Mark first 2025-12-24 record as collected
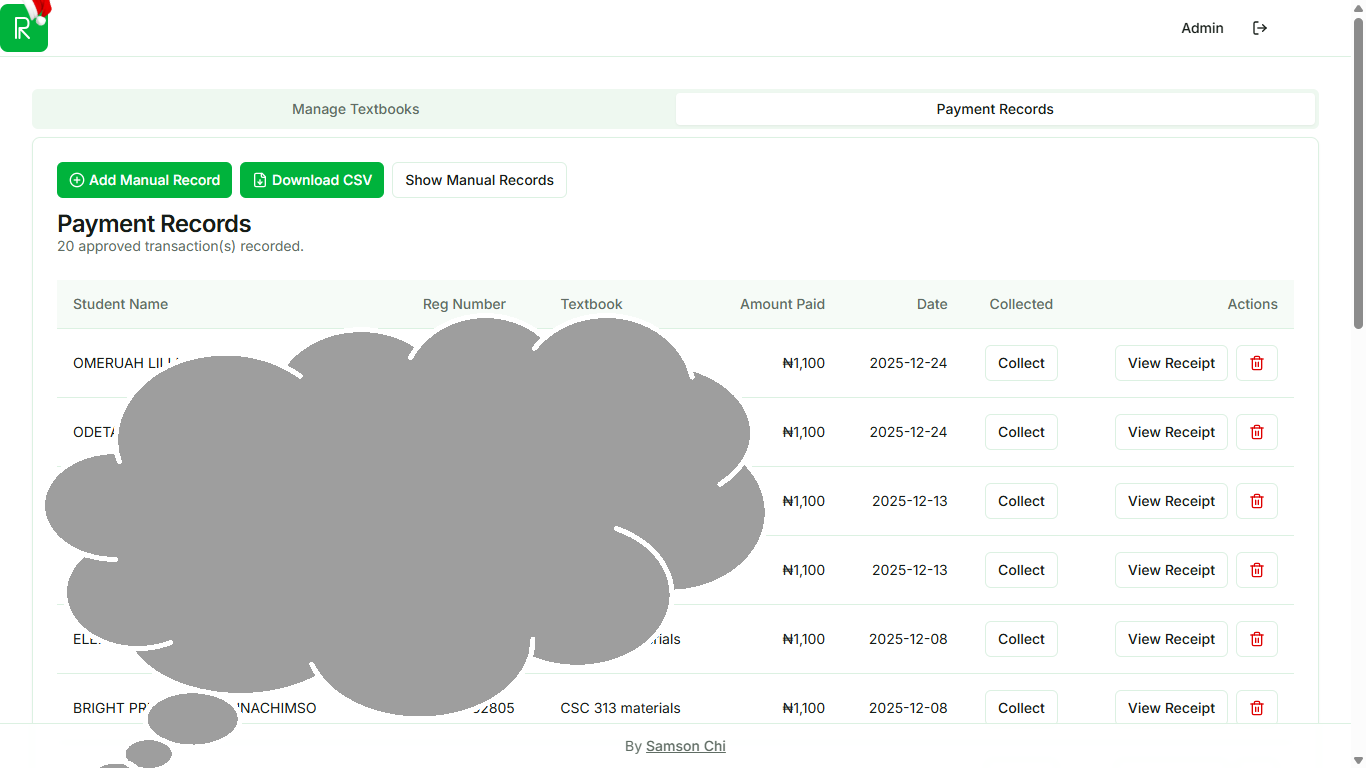This screenshot has width=1366, height=768. pos(1021,363)
